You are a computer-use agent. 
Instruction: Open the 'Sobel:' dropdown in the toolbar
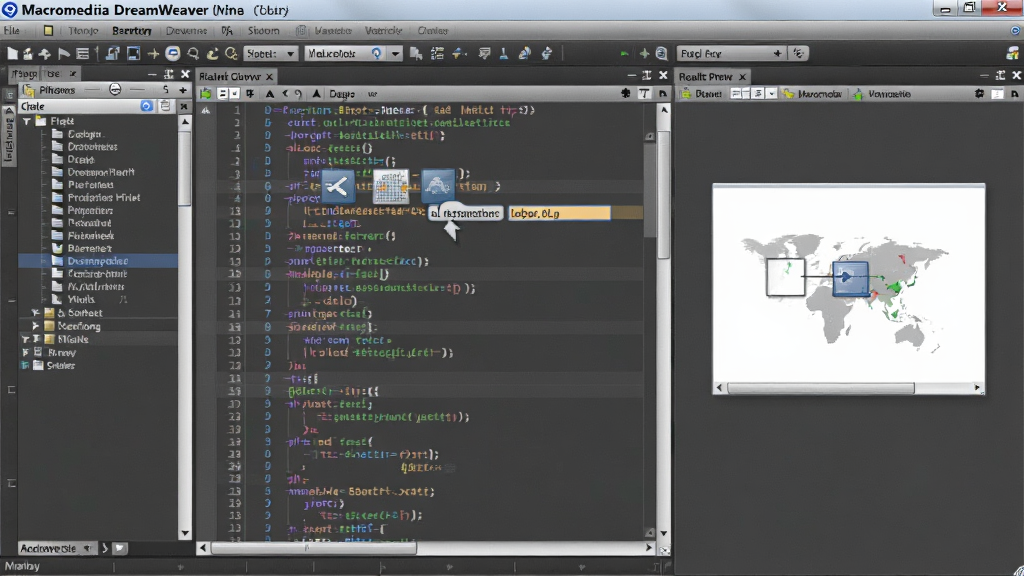pos(270,54)
